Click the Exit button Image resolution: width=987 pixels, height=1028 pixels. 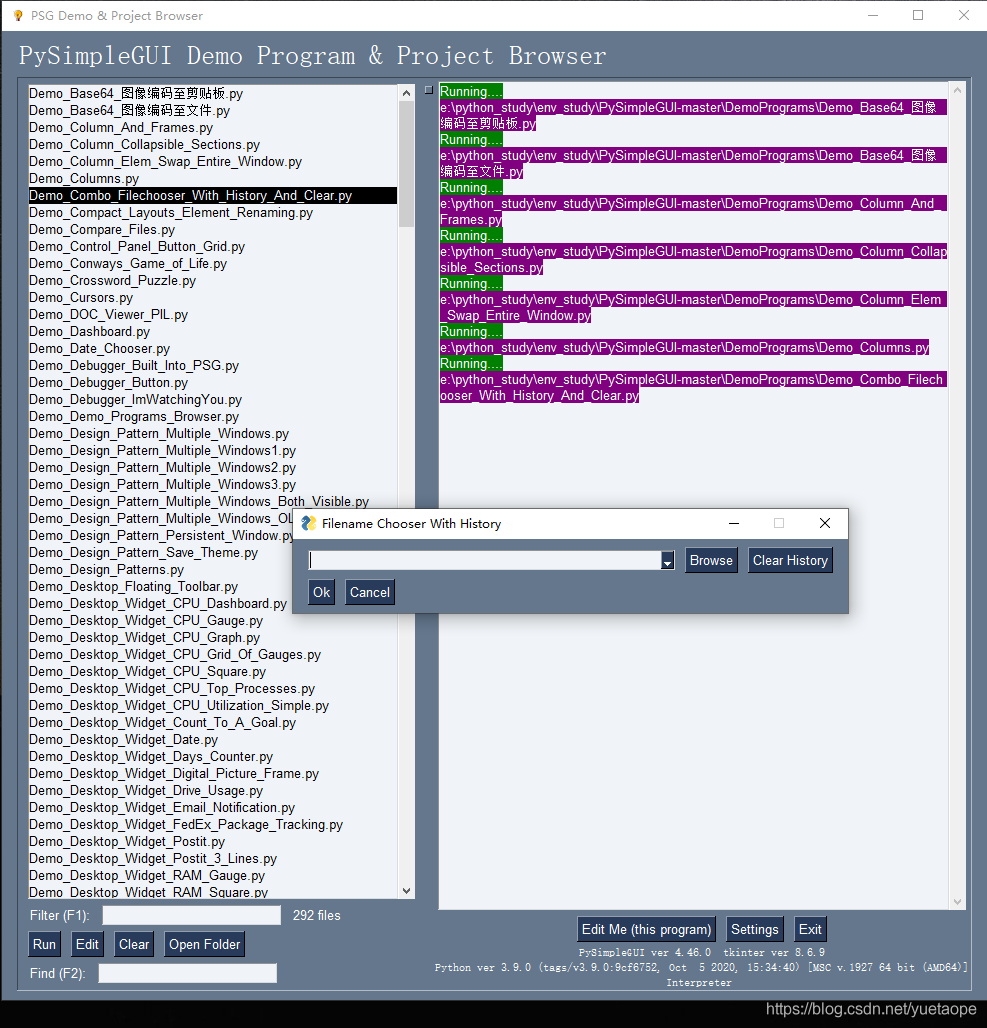pyautogui.click(x=810, y=929)
